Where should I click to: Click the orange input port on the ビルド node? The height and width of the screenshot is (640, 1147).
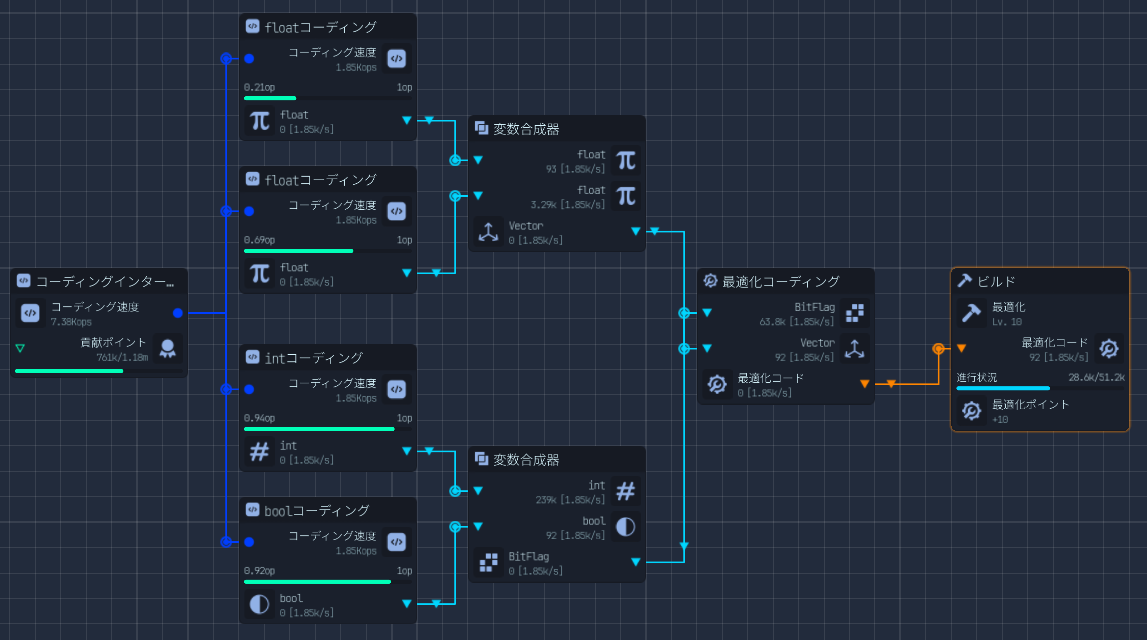[961, 349]
